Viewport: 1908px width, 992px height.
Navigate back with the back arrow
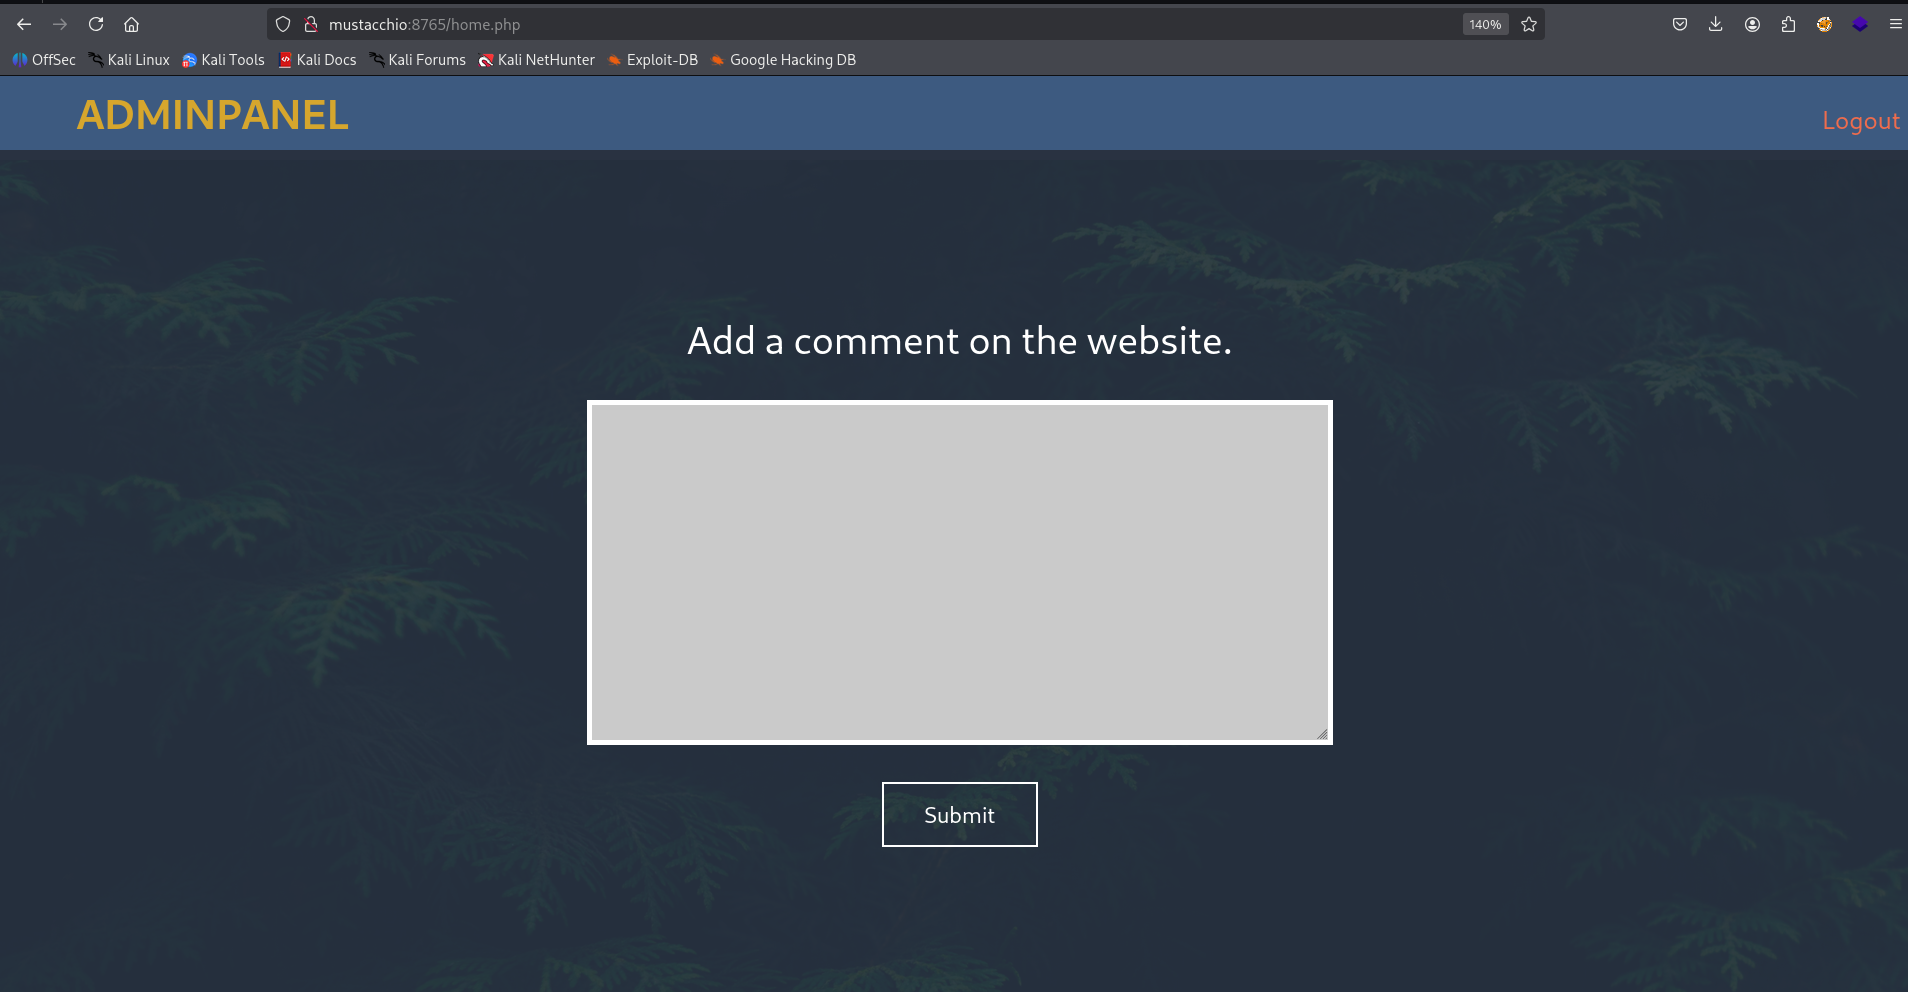point(22,24)
